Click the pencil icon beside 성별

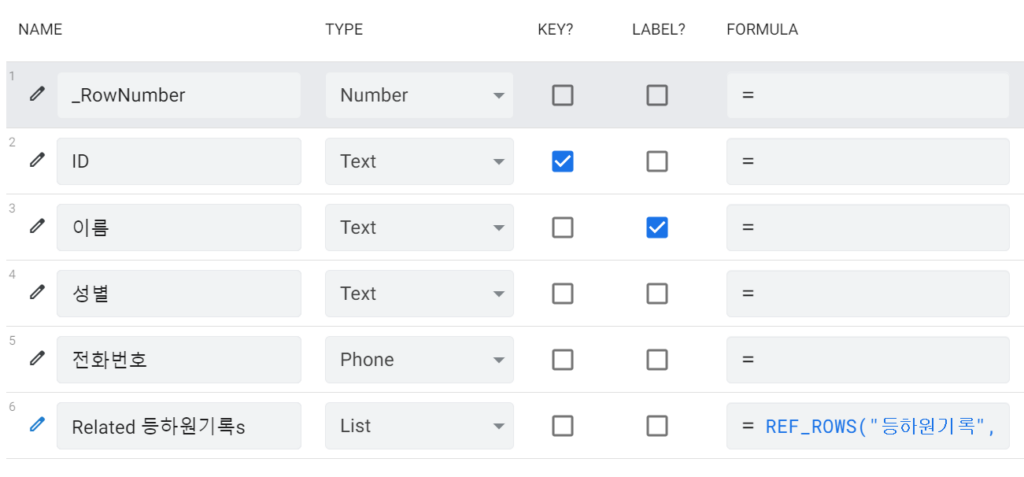(38, 292)
